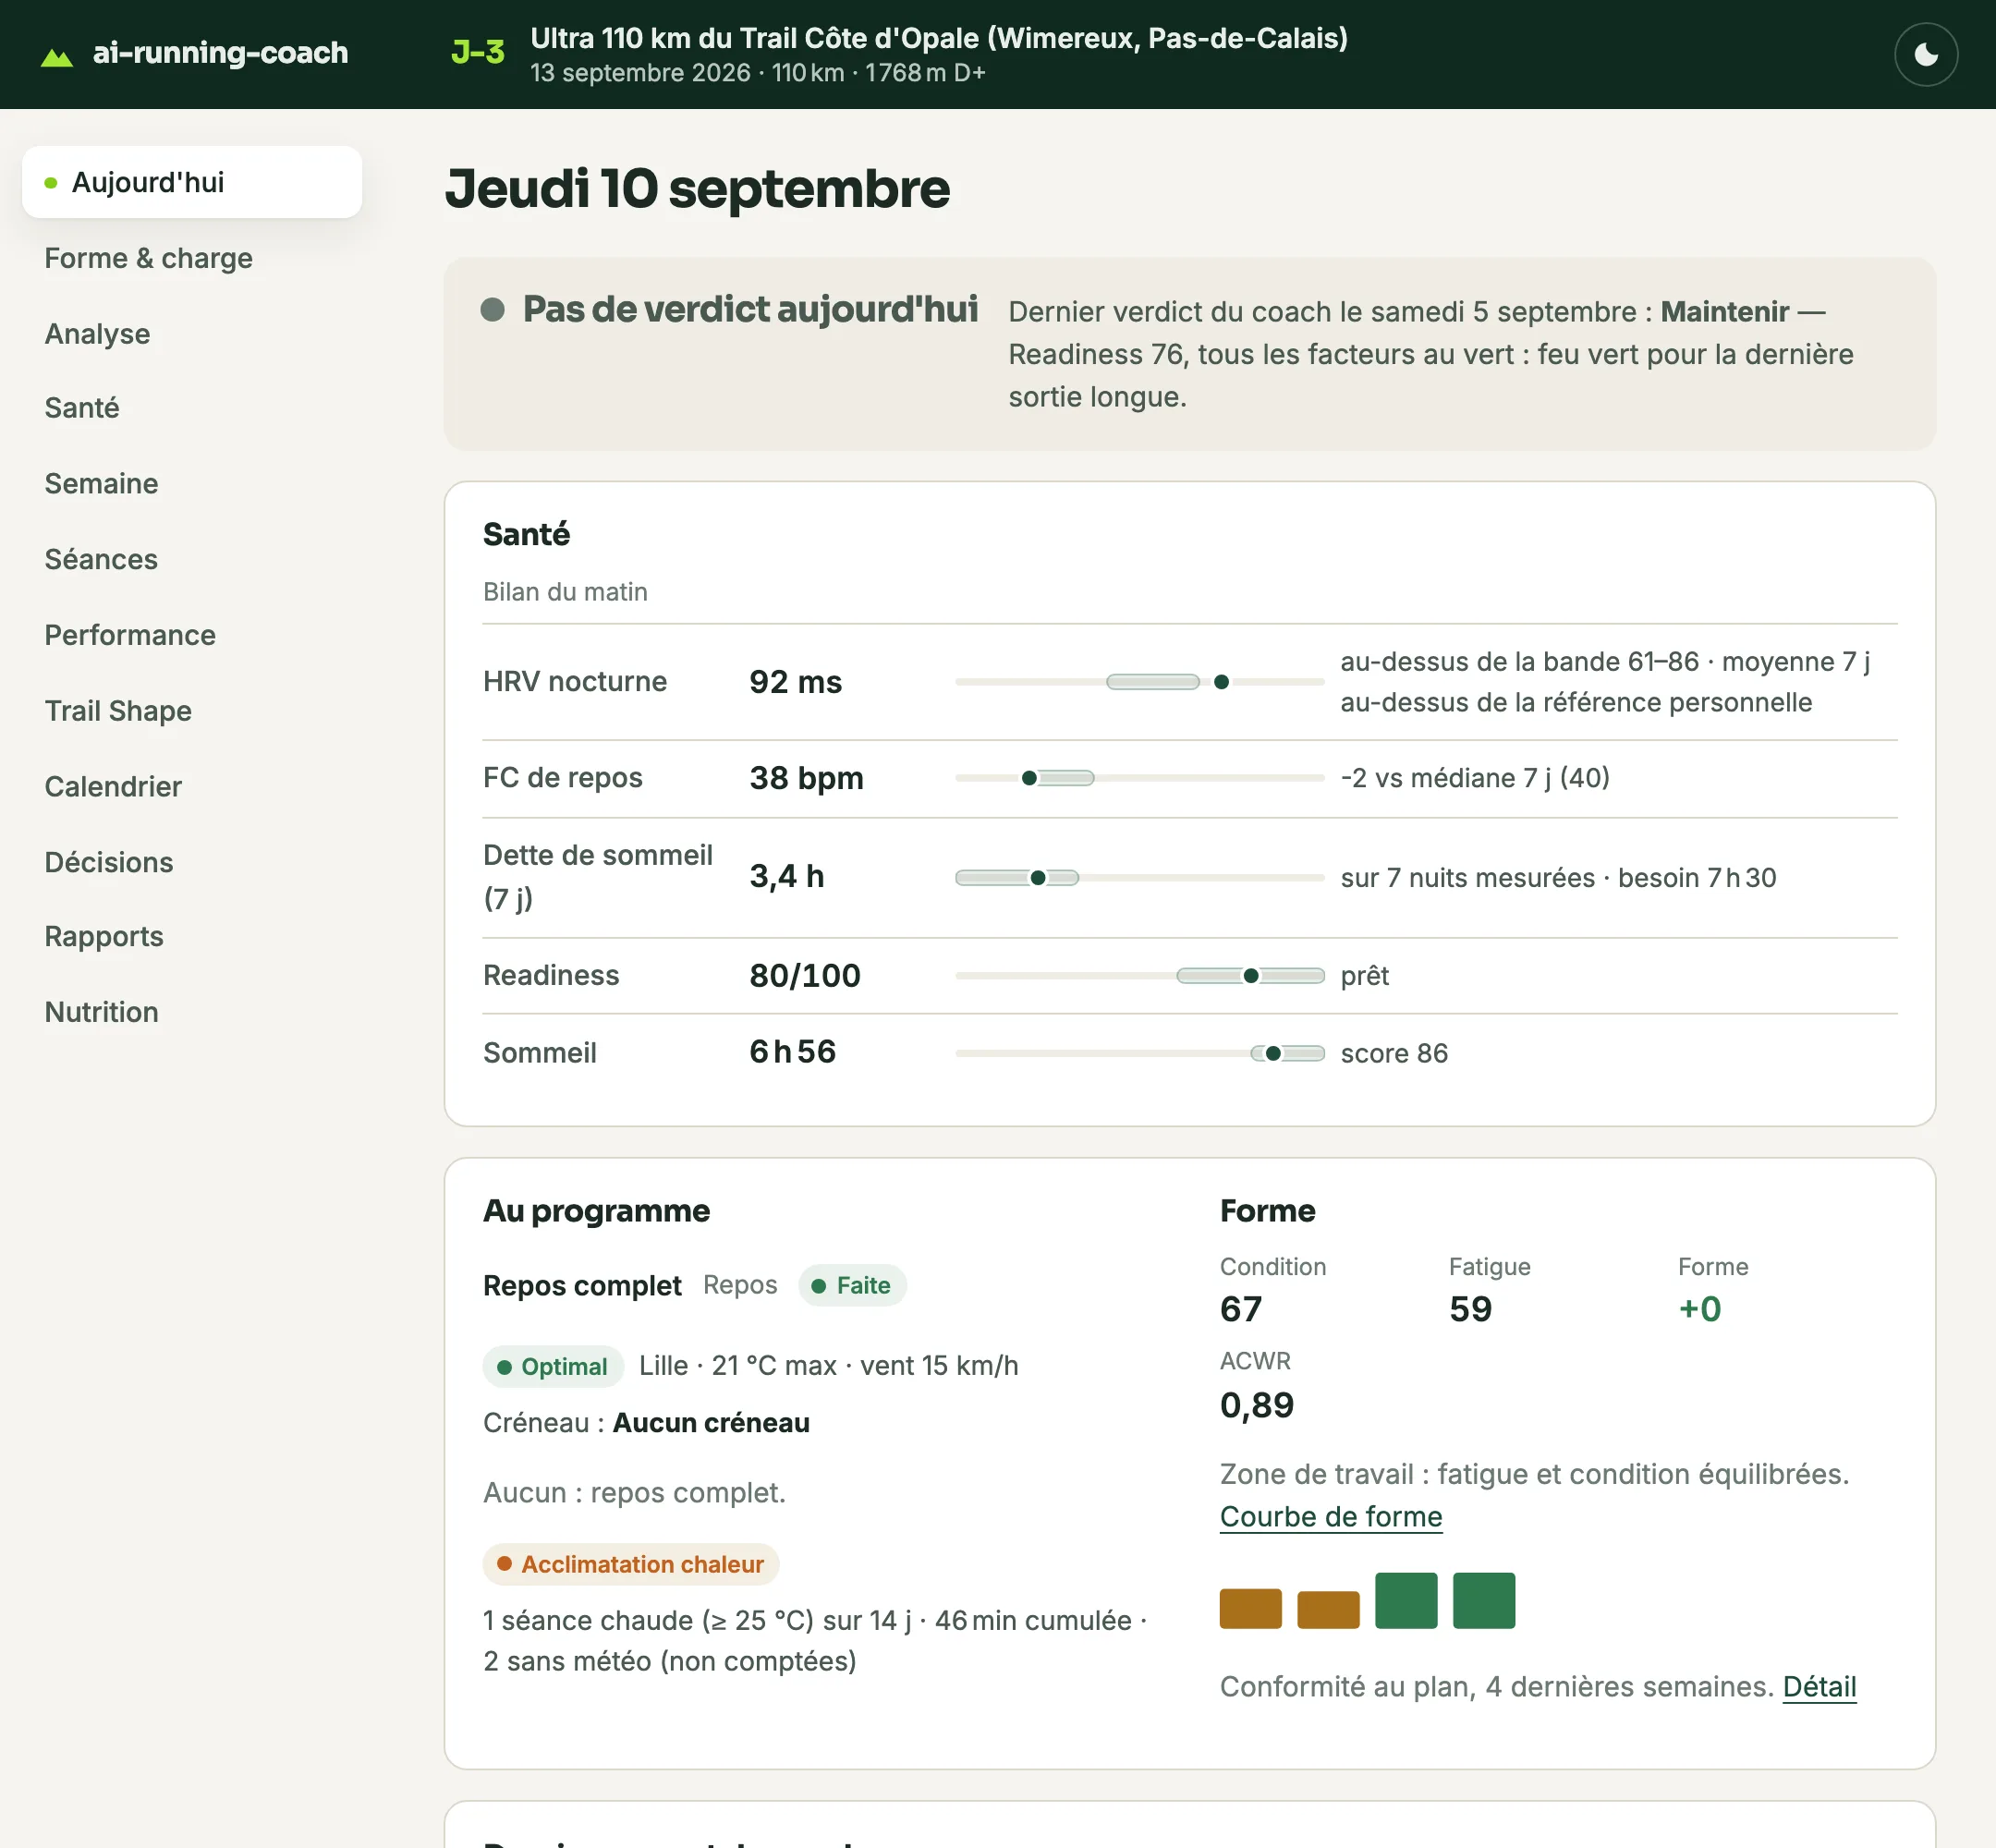
Task: Open the Séances page
Action: [x=101, y=559]
